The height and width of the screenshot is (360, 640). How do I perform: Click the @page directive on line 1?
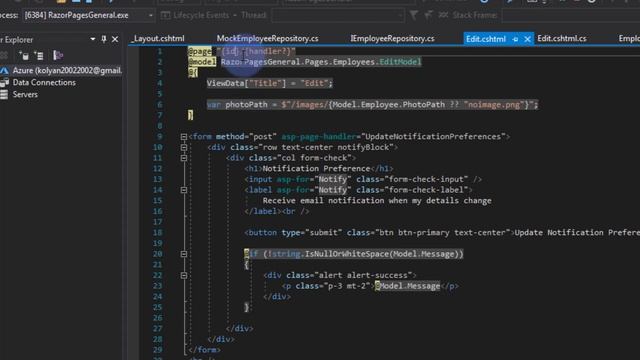[200, 51]
